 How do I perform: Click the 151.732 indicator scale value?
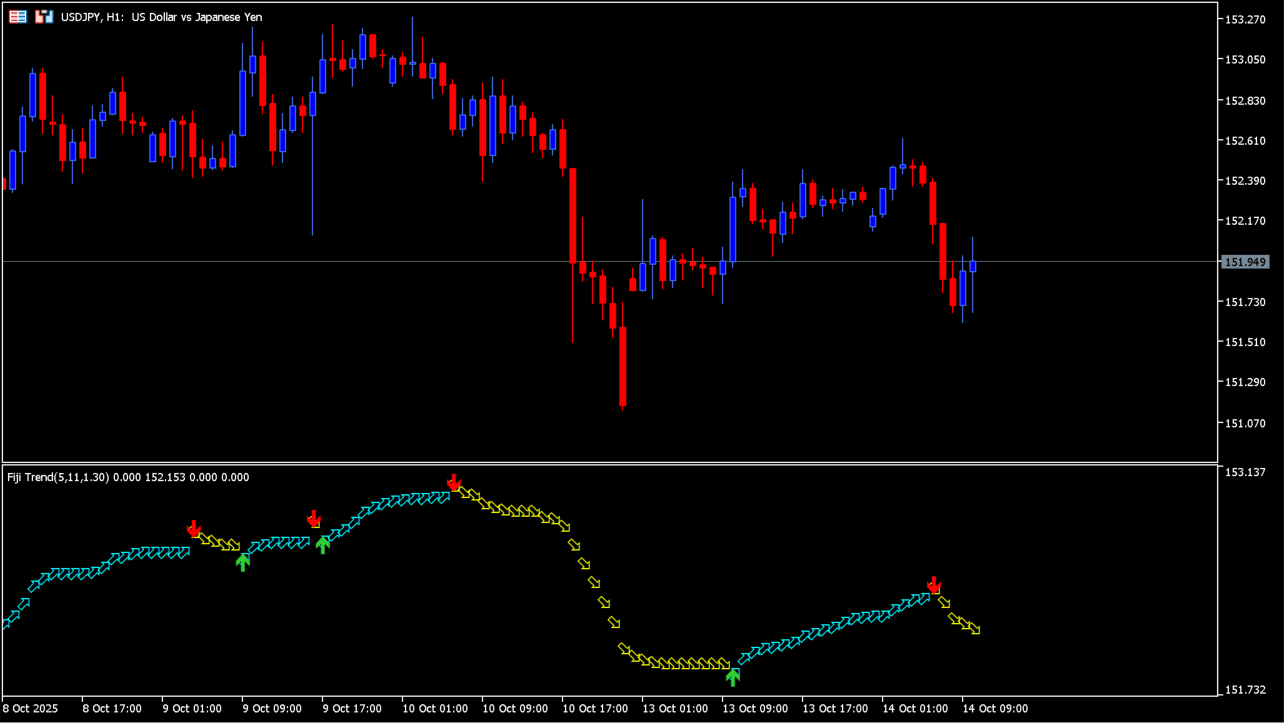pos(1246,690)
